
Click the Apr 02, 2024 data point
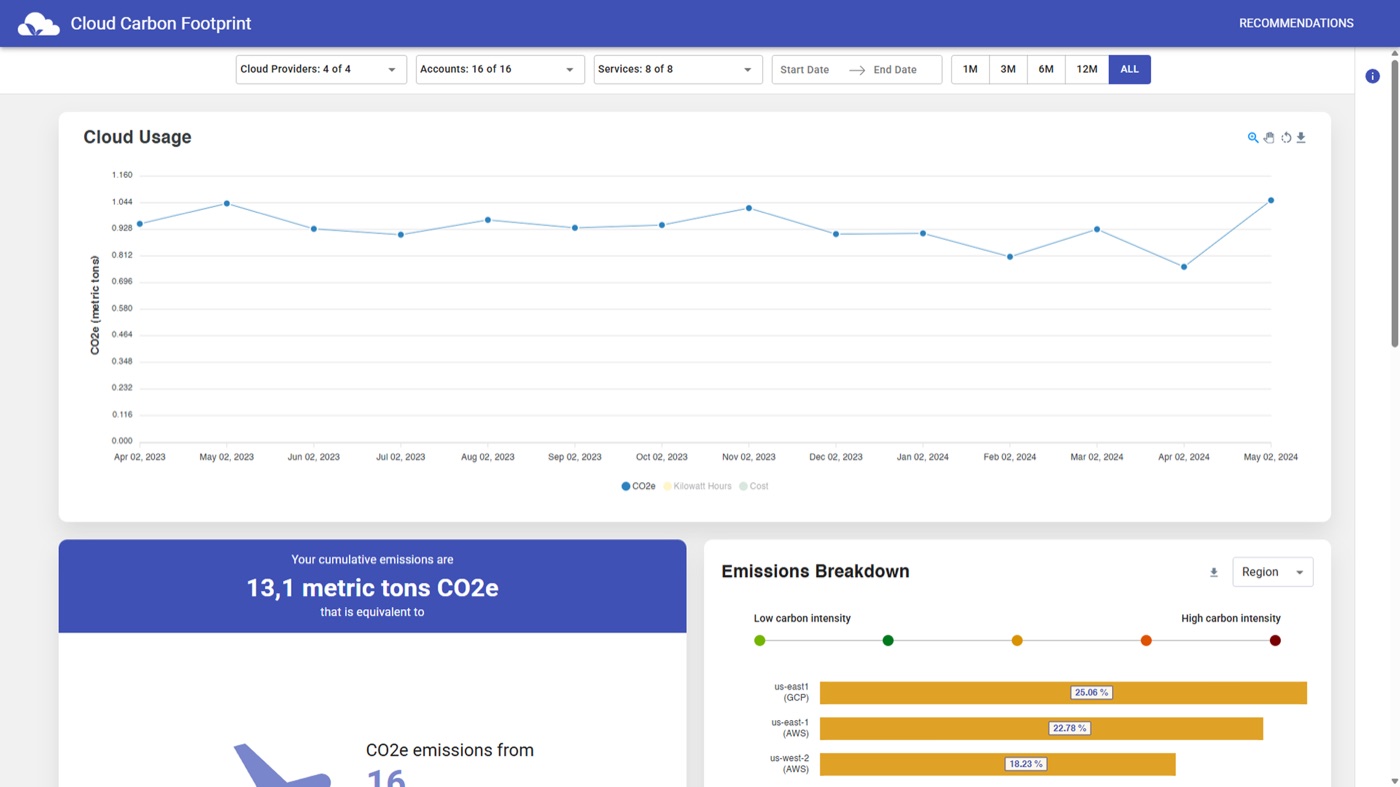[1184, 267]
